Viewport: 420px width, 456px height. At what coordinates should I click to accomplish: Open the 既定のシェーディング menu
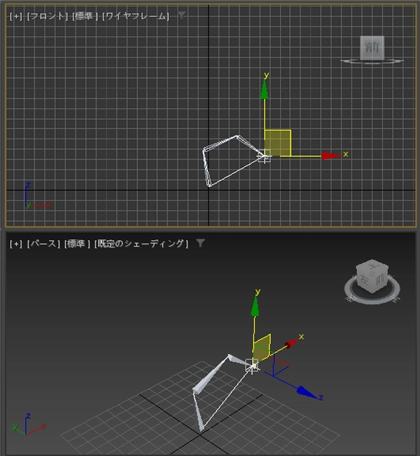[x=141, y=244]
